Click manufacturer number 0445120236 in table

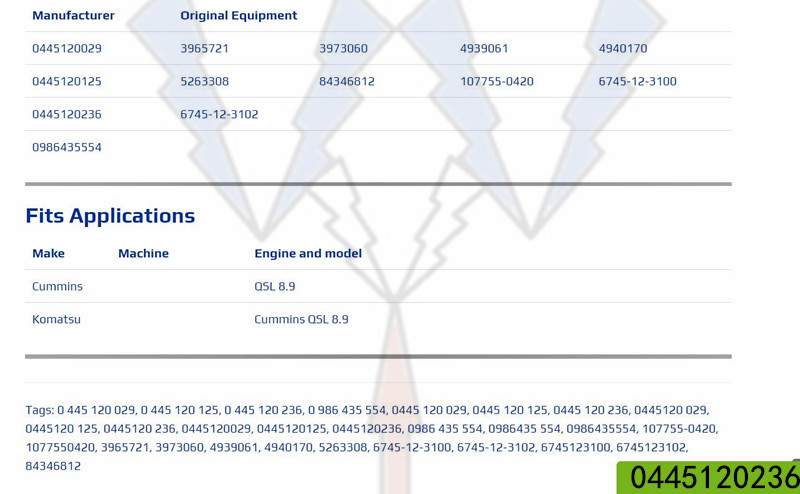pyautogui.click(x=67, y=114)
